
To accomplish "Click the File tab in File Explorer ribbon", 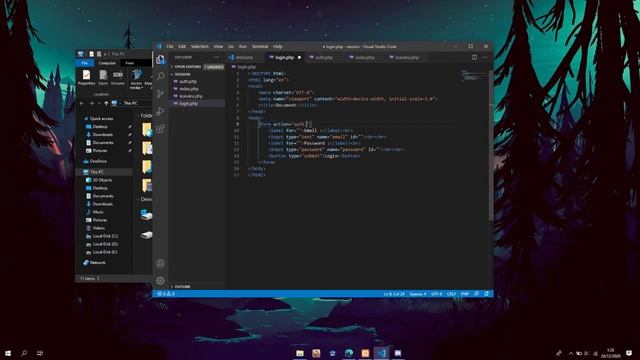I will pos(85,63).
